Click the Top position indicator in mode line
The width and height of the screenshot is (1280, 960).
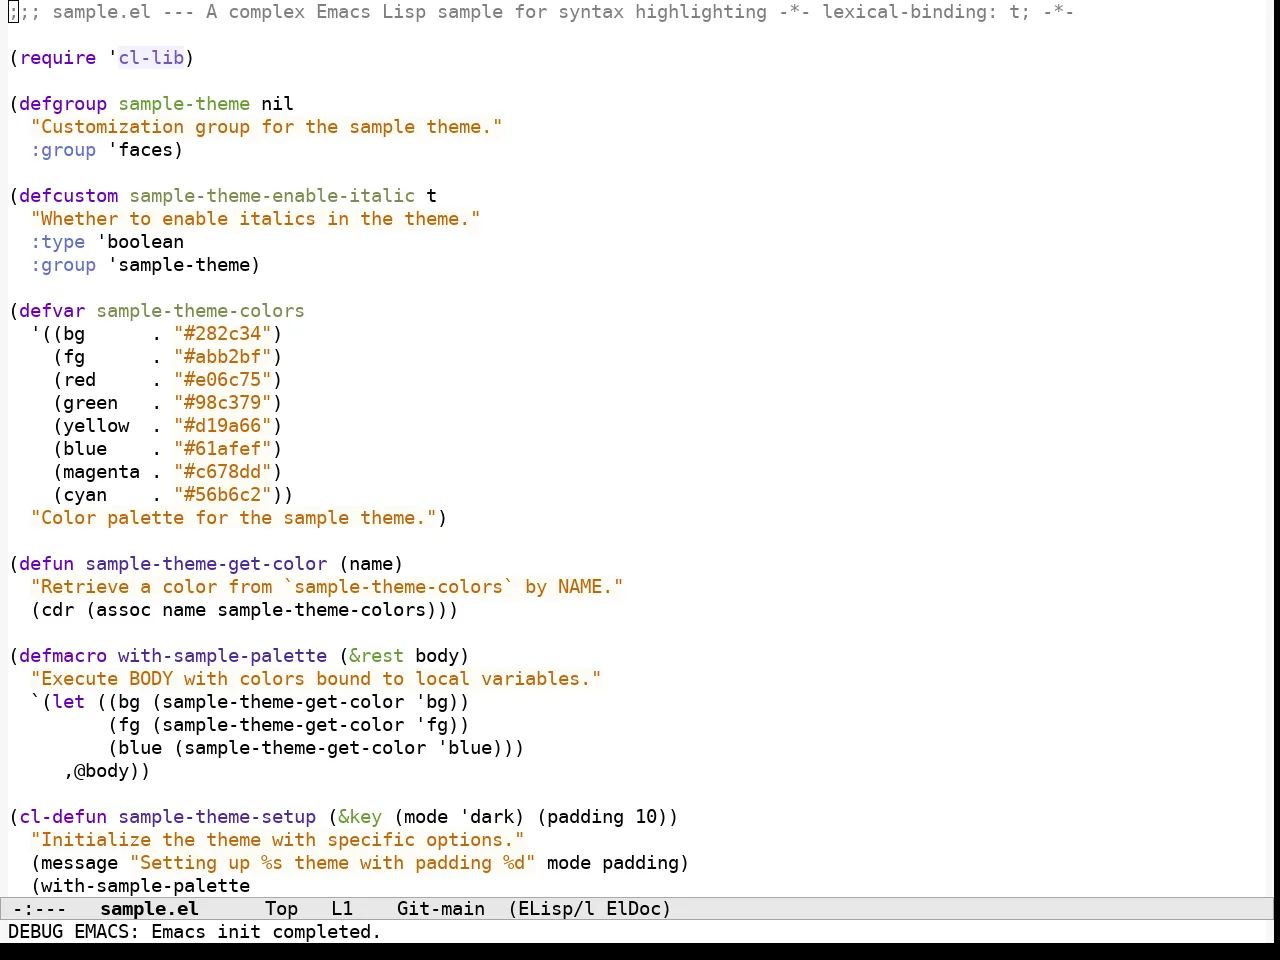pos(281,909)
